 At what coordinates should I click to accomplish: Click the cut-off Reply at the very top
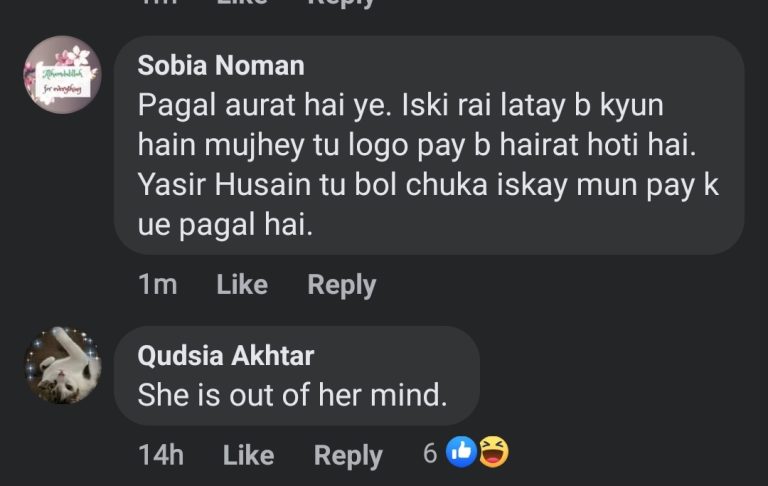pos(341,3)
